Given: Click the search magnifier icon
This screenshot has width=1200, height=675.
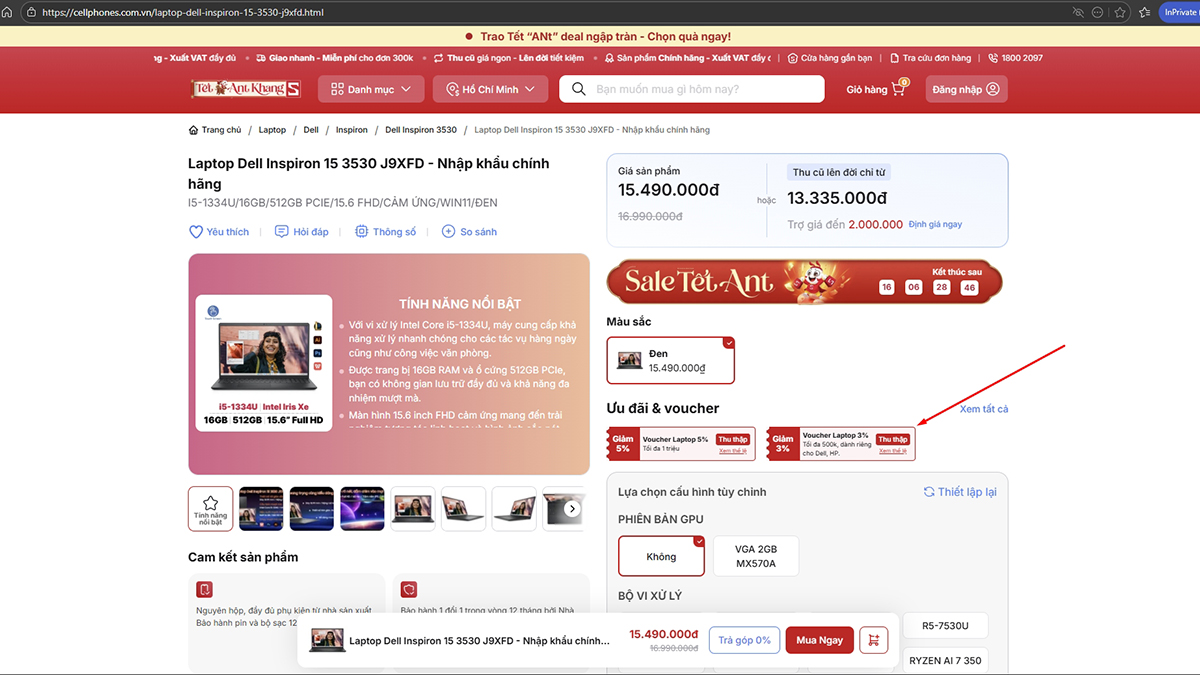Looking at the screenshot, I should [x=578, y=89].
